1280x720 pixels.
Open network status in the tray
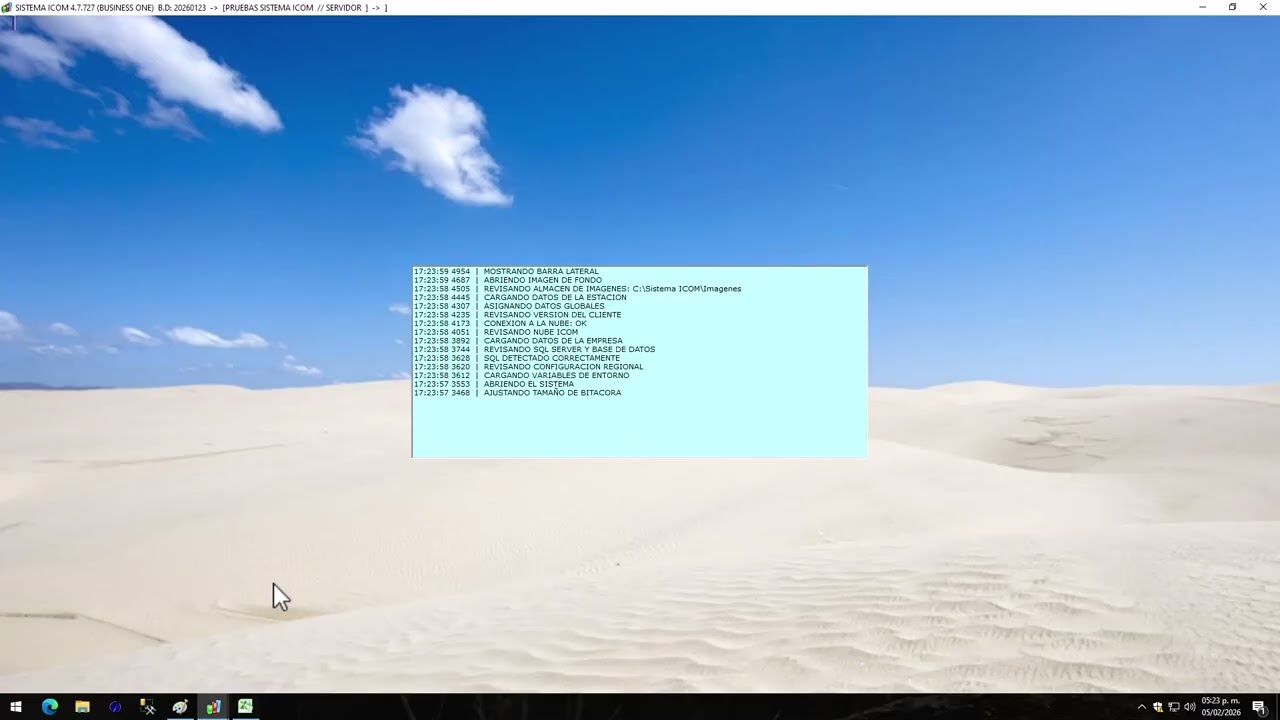(x=1174, y=707)
